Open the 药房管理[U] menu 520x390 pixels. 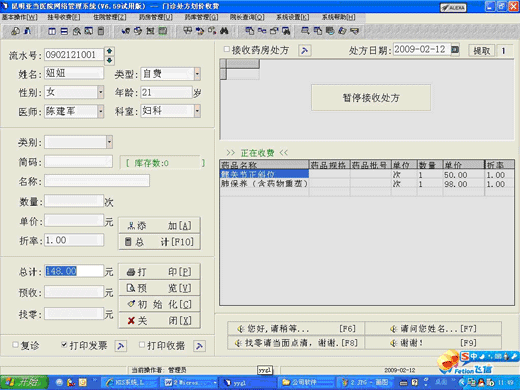coord(156,17)
